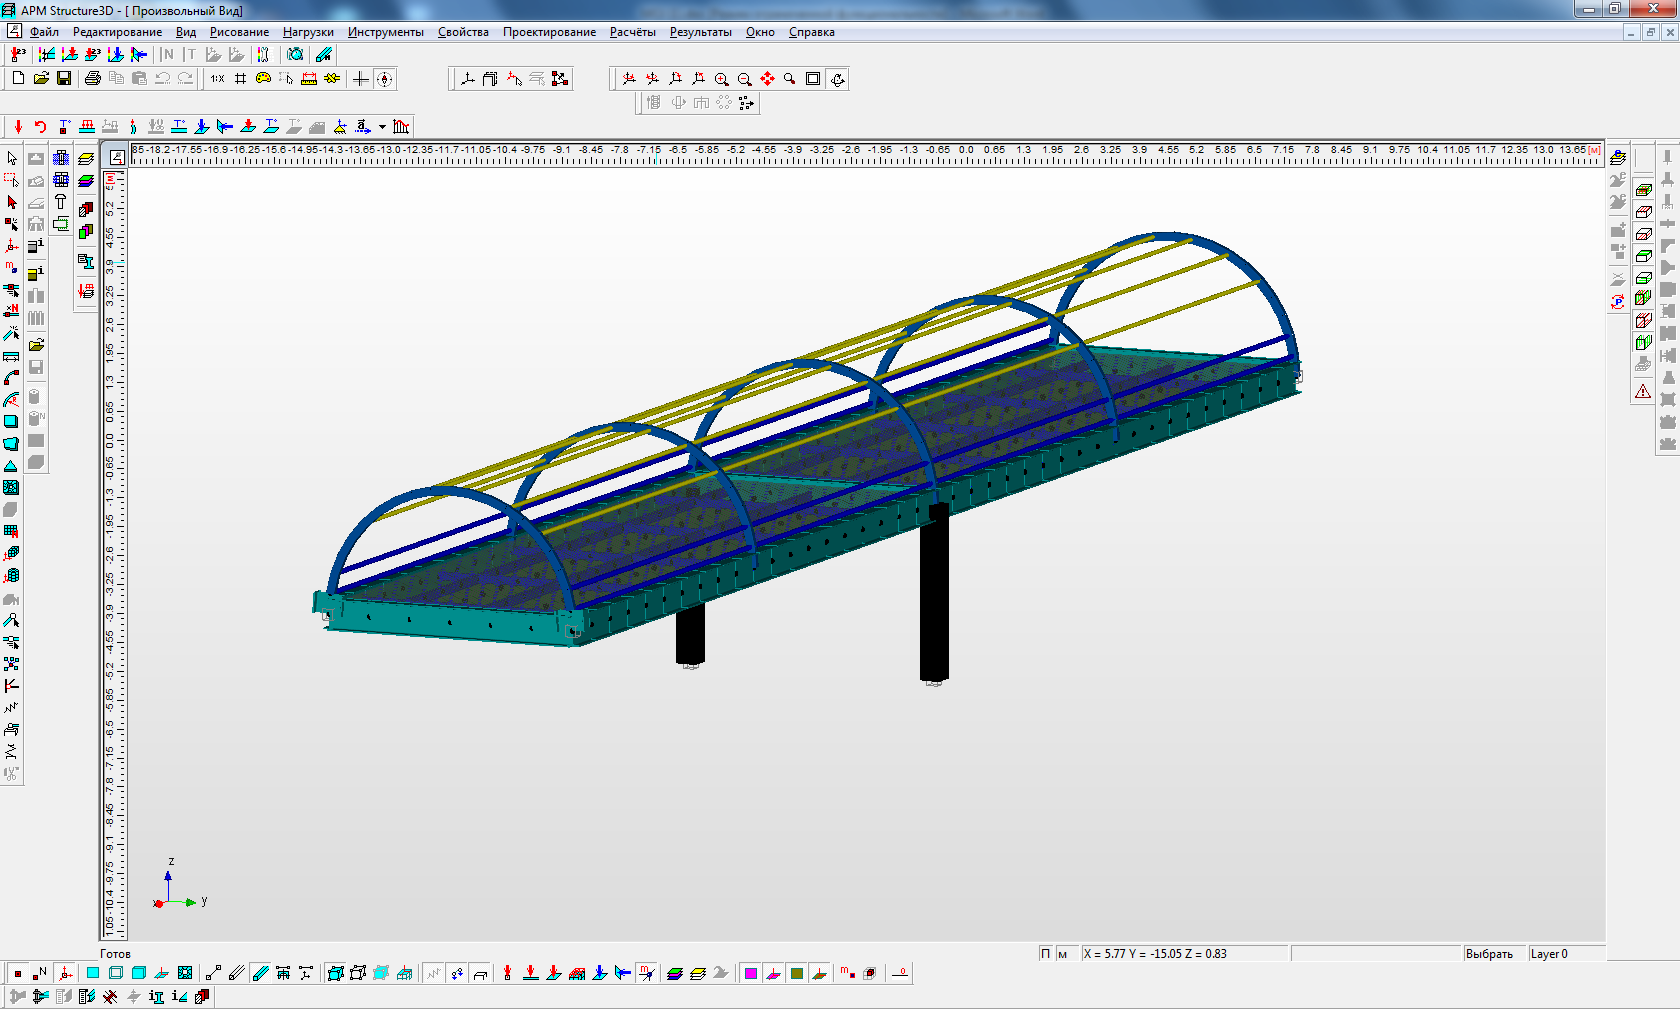Toggle the cyan solid rod display mode
Screen dimensions: 1680x1010
[260, 973]
